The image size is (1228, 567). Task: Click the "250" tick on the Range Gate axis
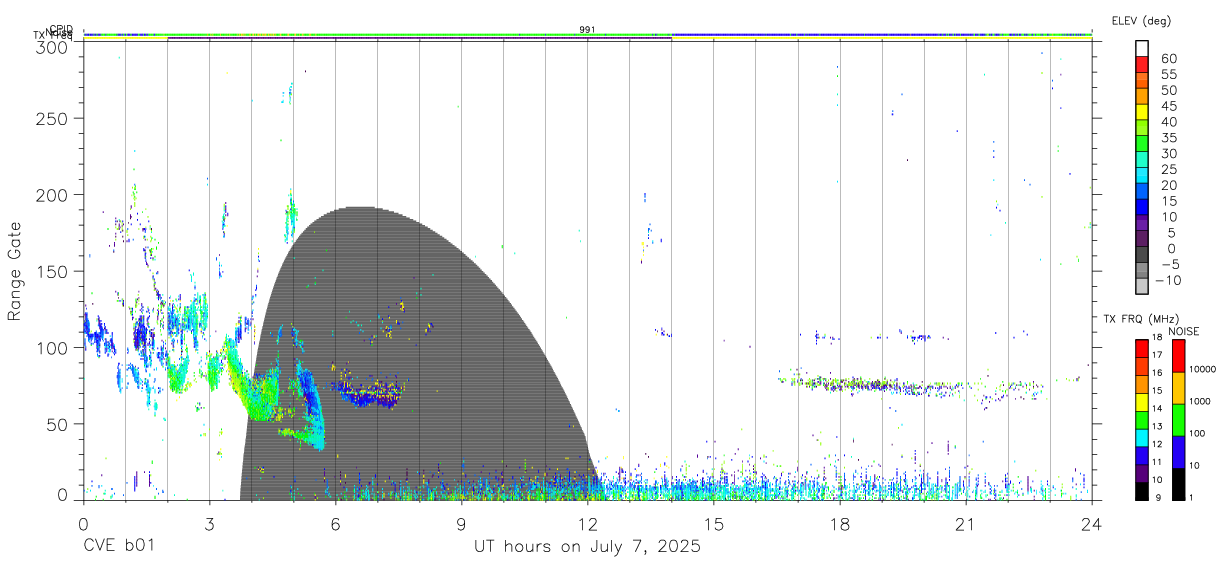[x=50, y=118]
